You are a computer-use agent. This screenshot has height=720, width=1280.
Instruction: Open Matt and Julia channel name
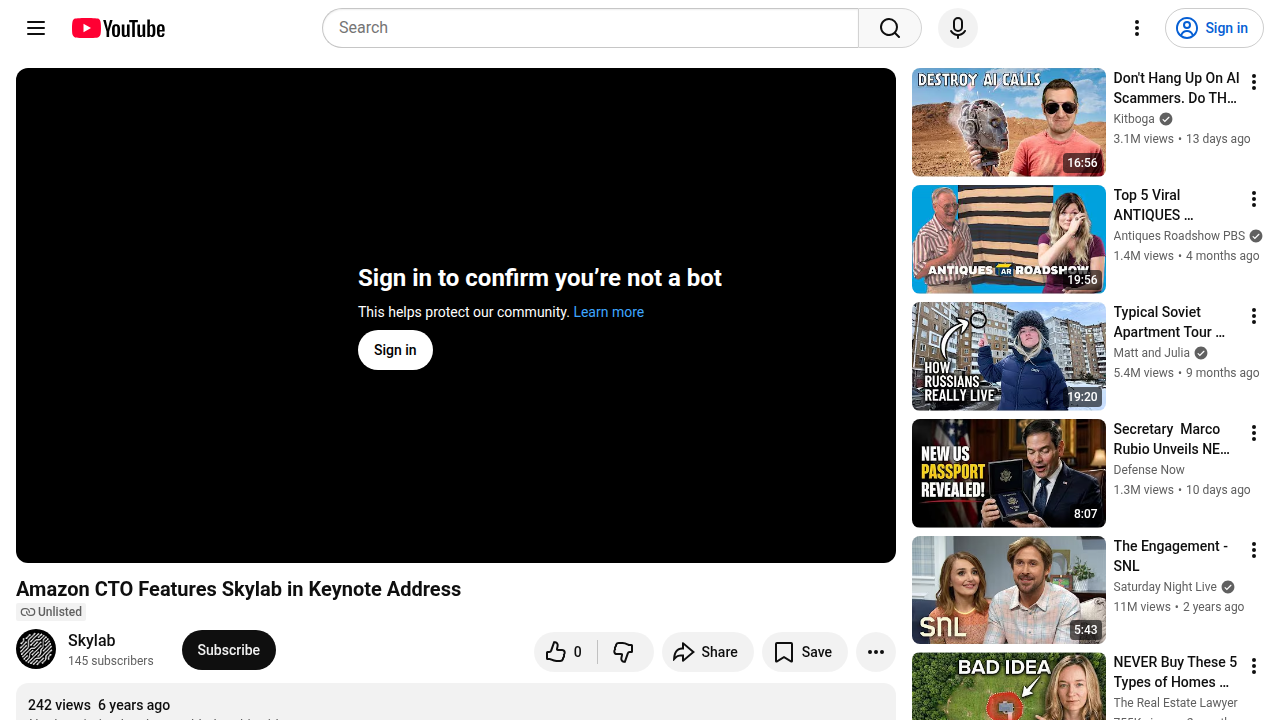tap(1151, 353)
